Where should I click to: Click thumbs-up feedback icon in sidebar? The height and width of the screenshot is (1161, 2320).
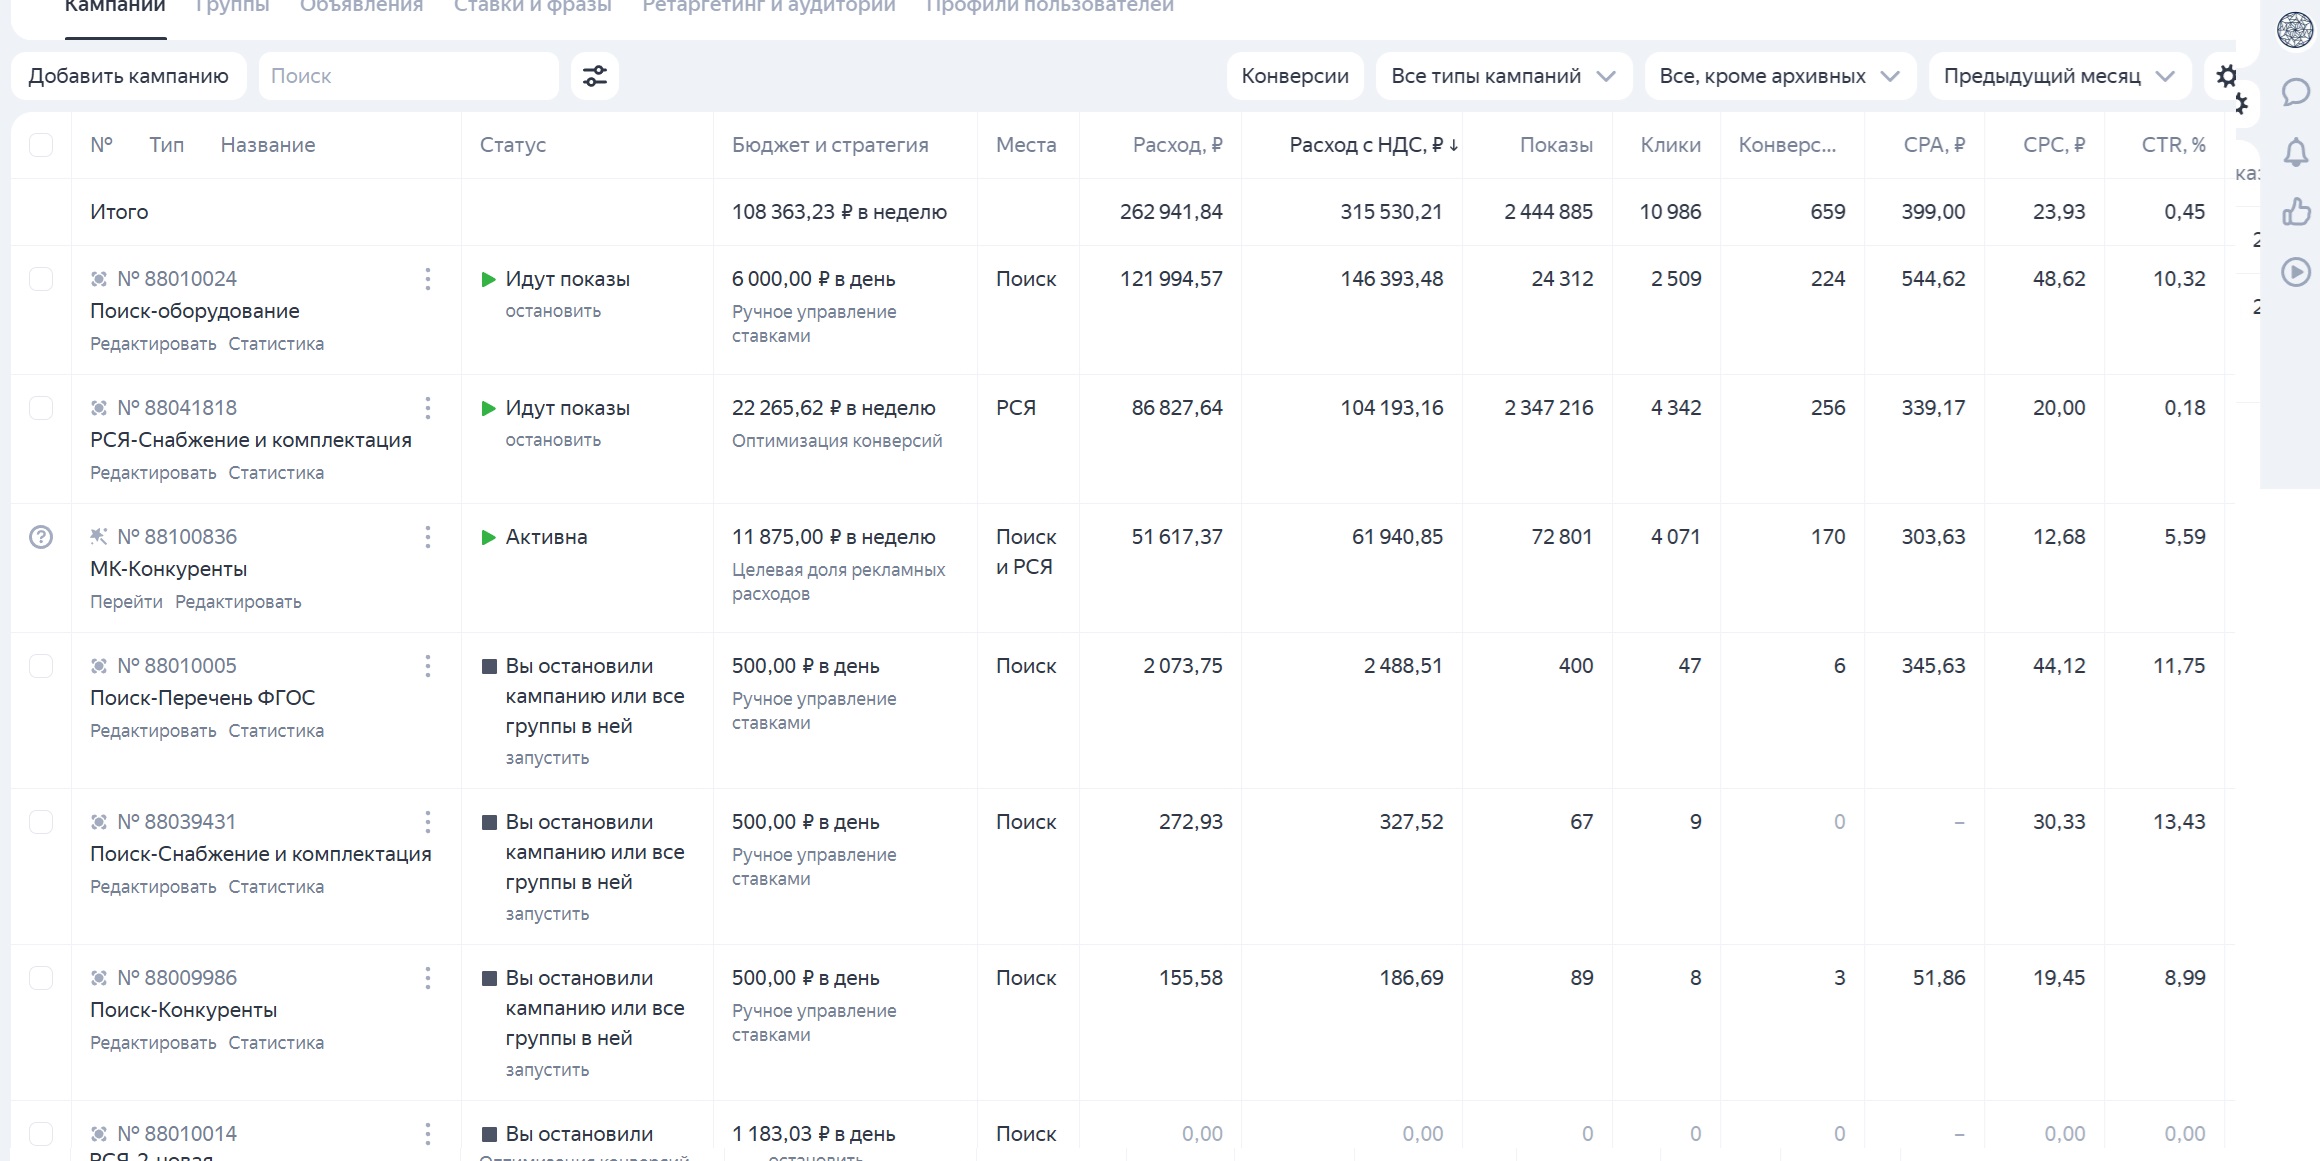pos(2295,212)
